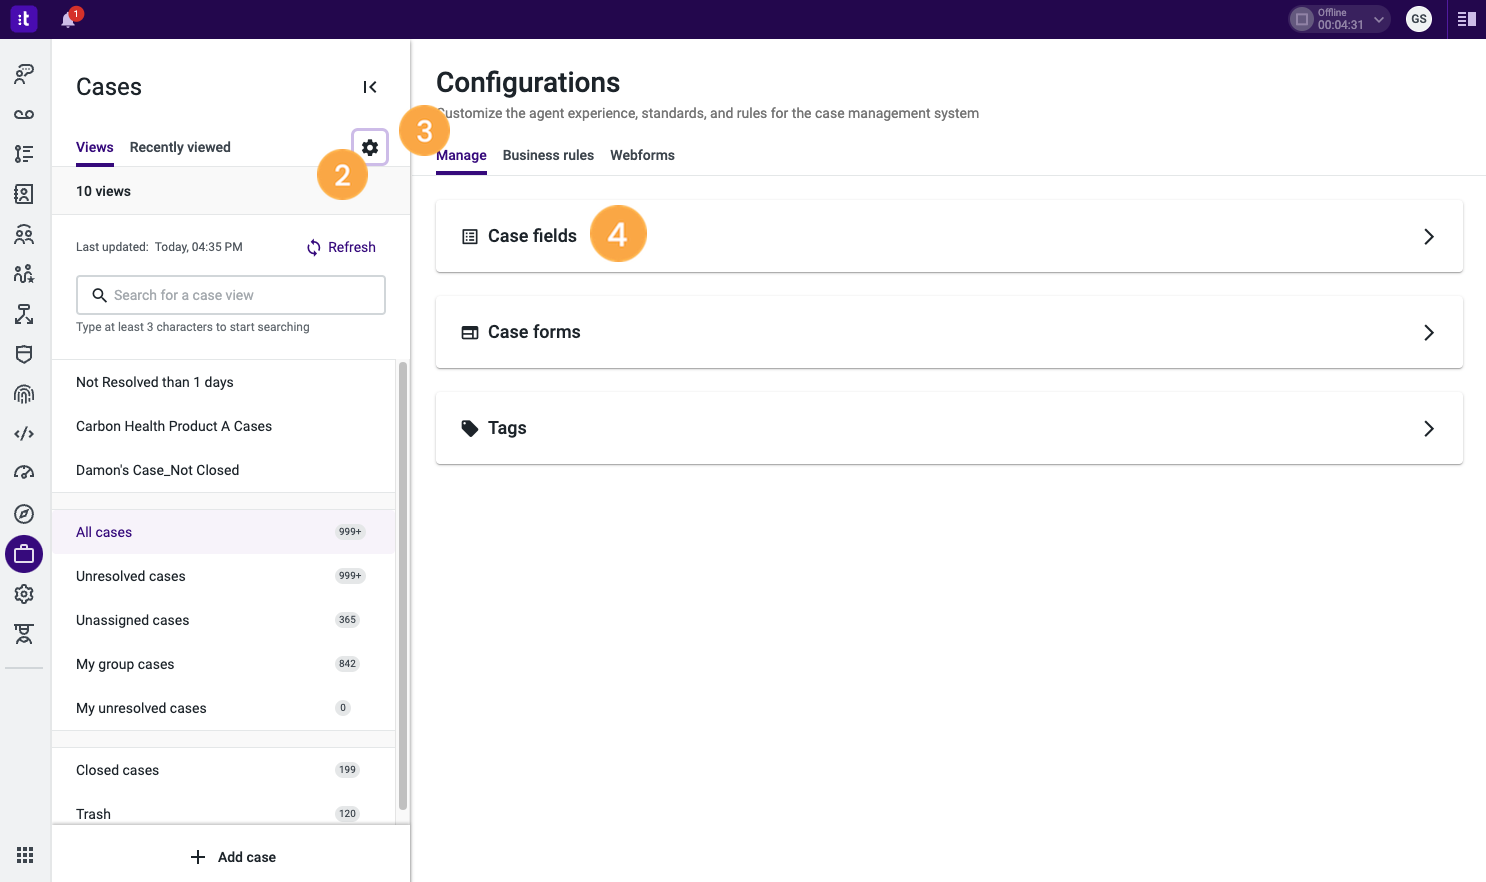Click the Tags label icon
1486x882 pixels.
coord(470,428)
